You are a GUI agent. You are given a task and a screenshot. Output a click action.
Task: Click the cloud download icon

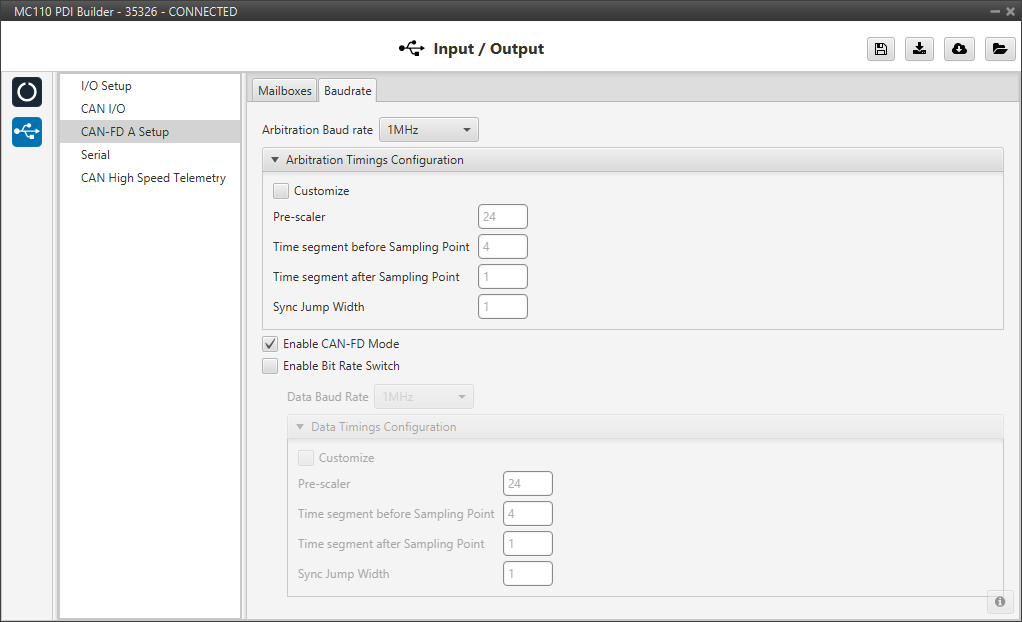pyautogui.click(x=959, y=49)
